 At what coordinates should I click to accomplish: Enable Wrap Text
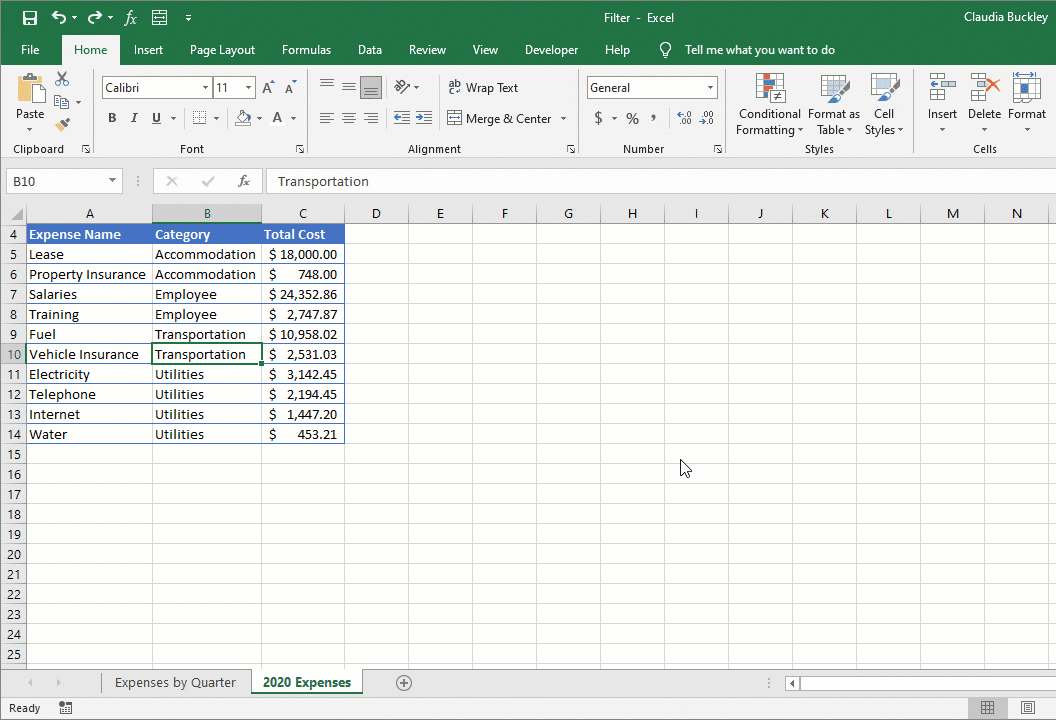point(483,87)
